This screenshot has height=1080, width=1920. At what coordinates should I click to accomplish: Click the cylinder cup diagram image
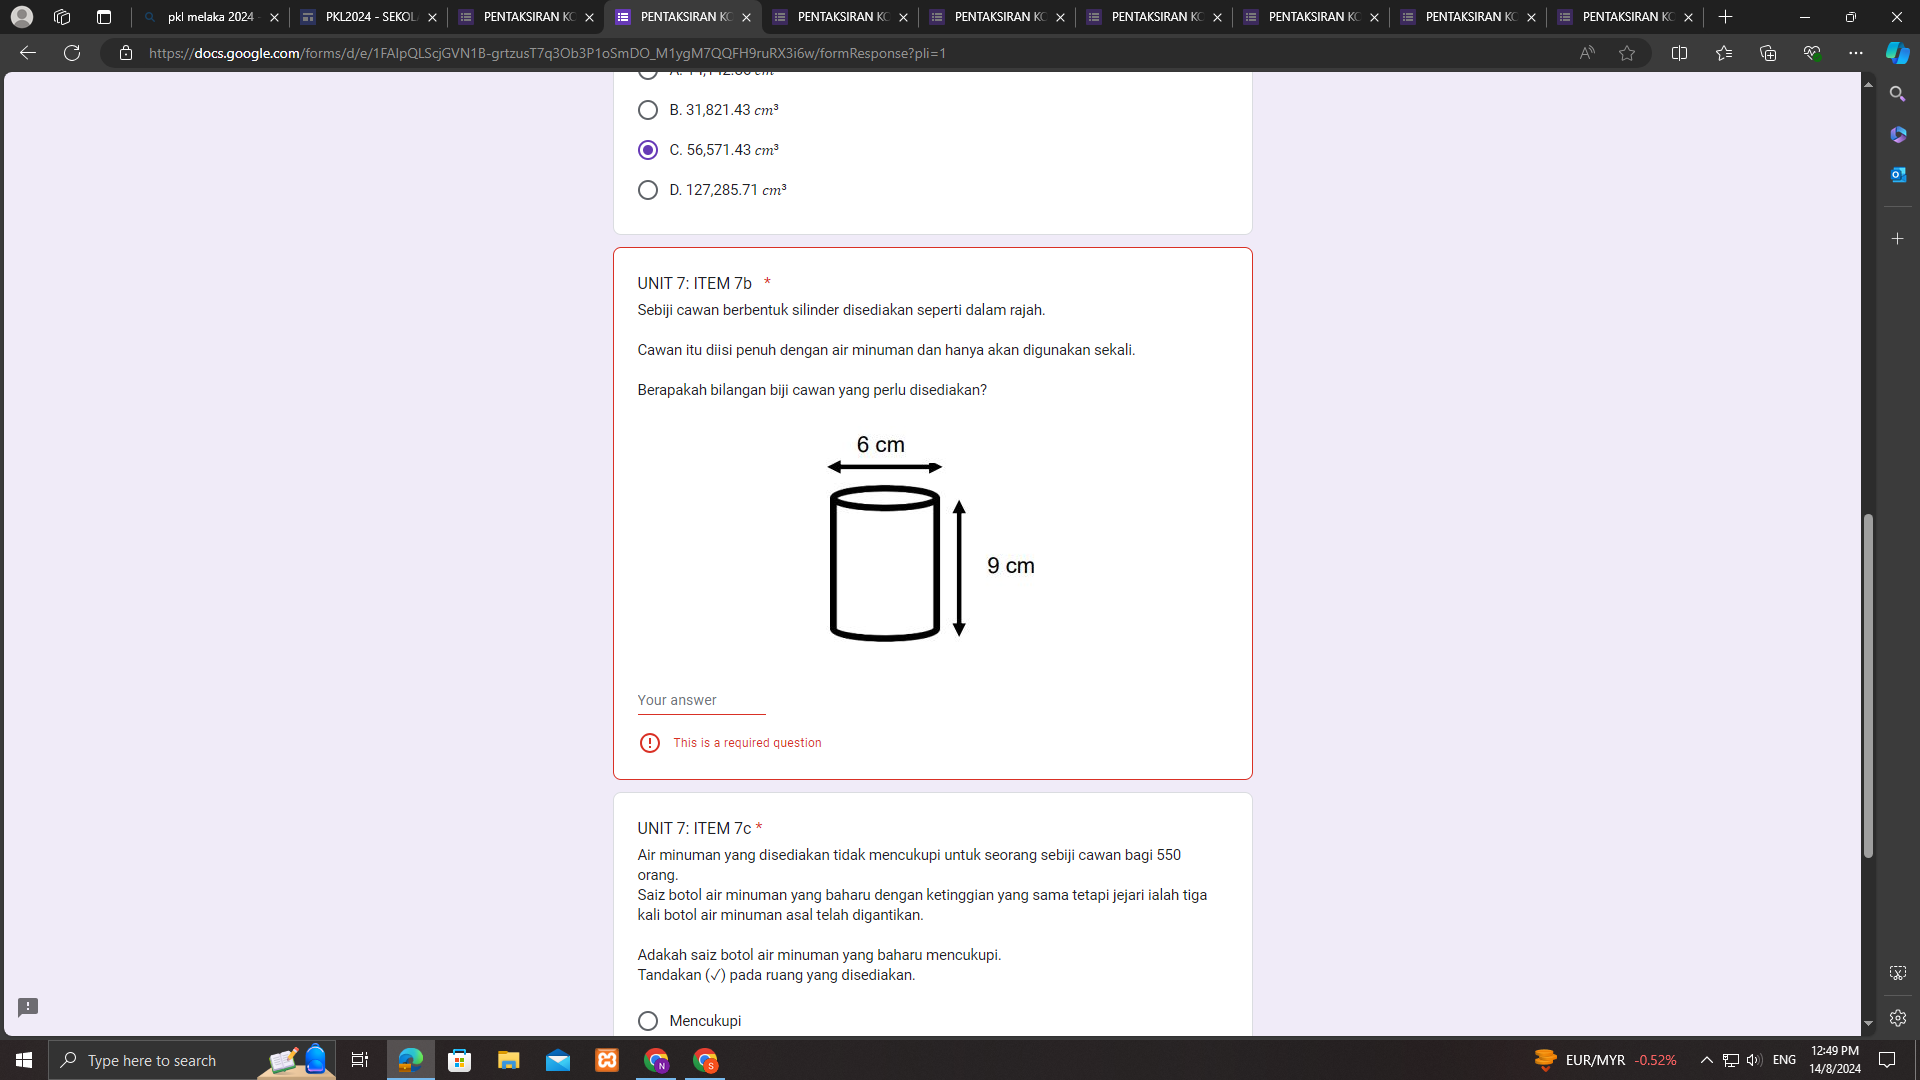(932, 538)
